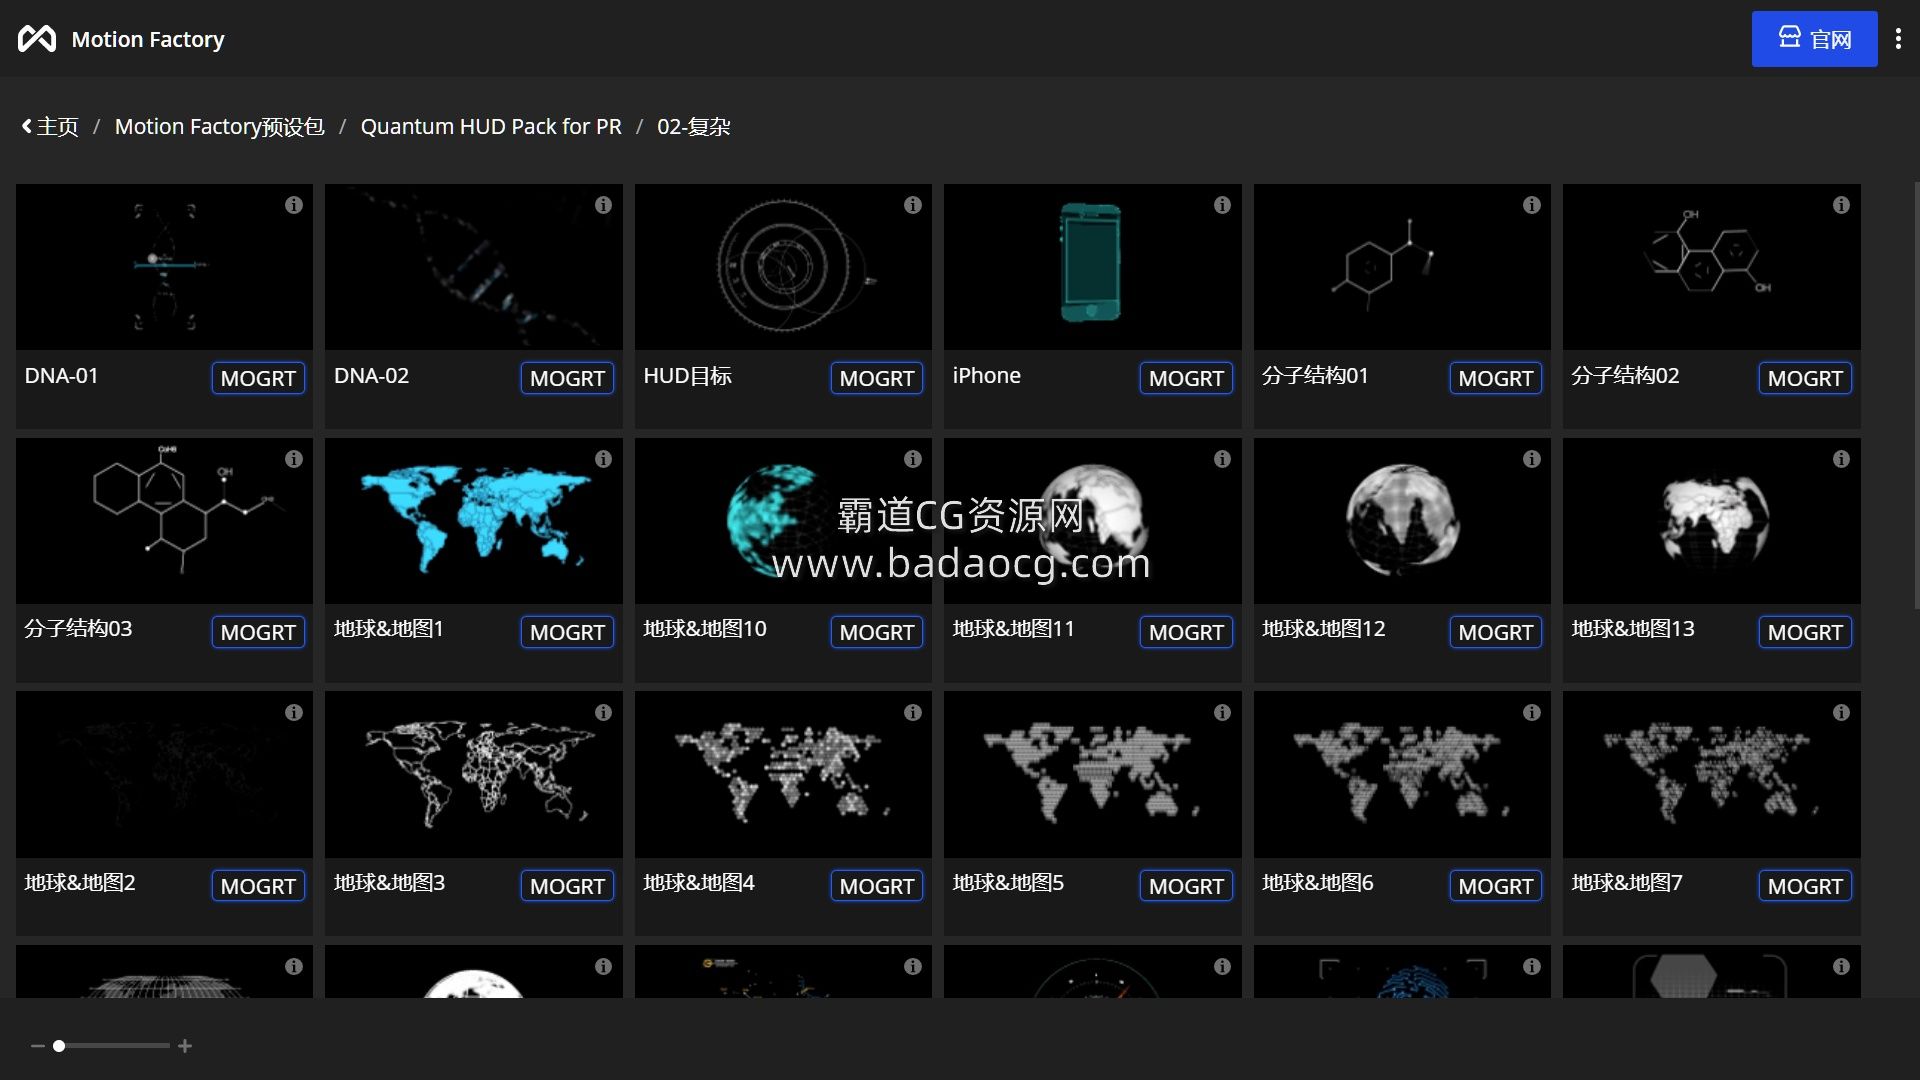Select the 分子结构03 molecule thumbnail
The image size is (1920, 1080).
[x=164, y=521]
